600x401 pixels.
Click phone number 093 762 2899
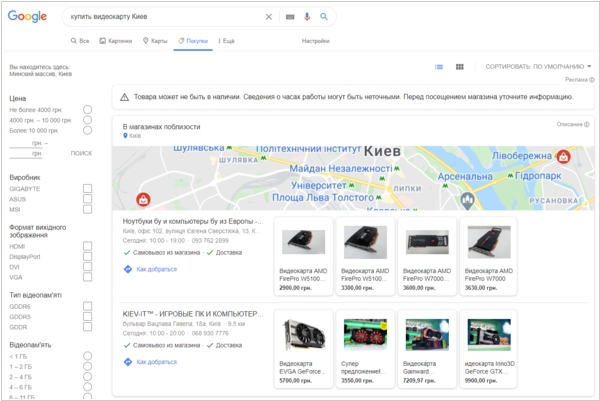210,241
